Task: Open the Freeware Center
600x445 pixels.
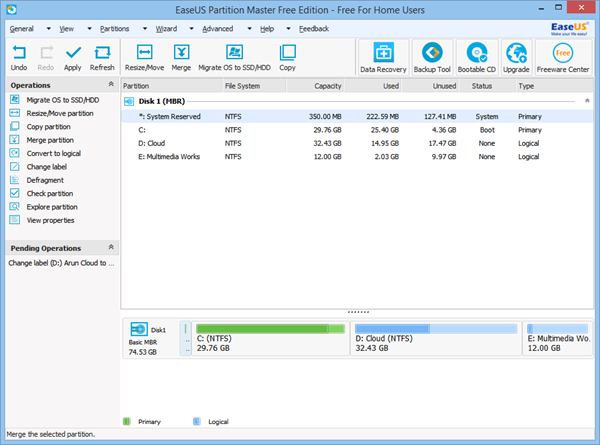Action: click(x=563, y=58)
